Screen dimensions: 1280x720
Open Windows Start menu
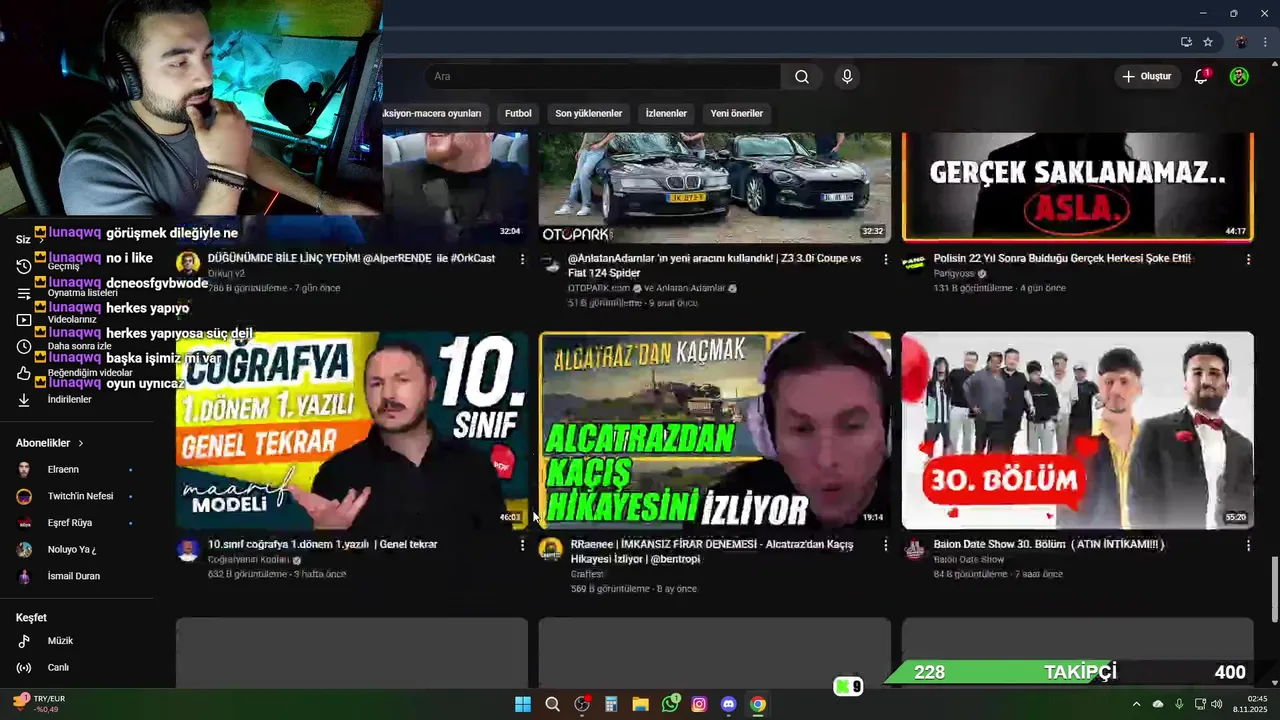coord(523,704)
